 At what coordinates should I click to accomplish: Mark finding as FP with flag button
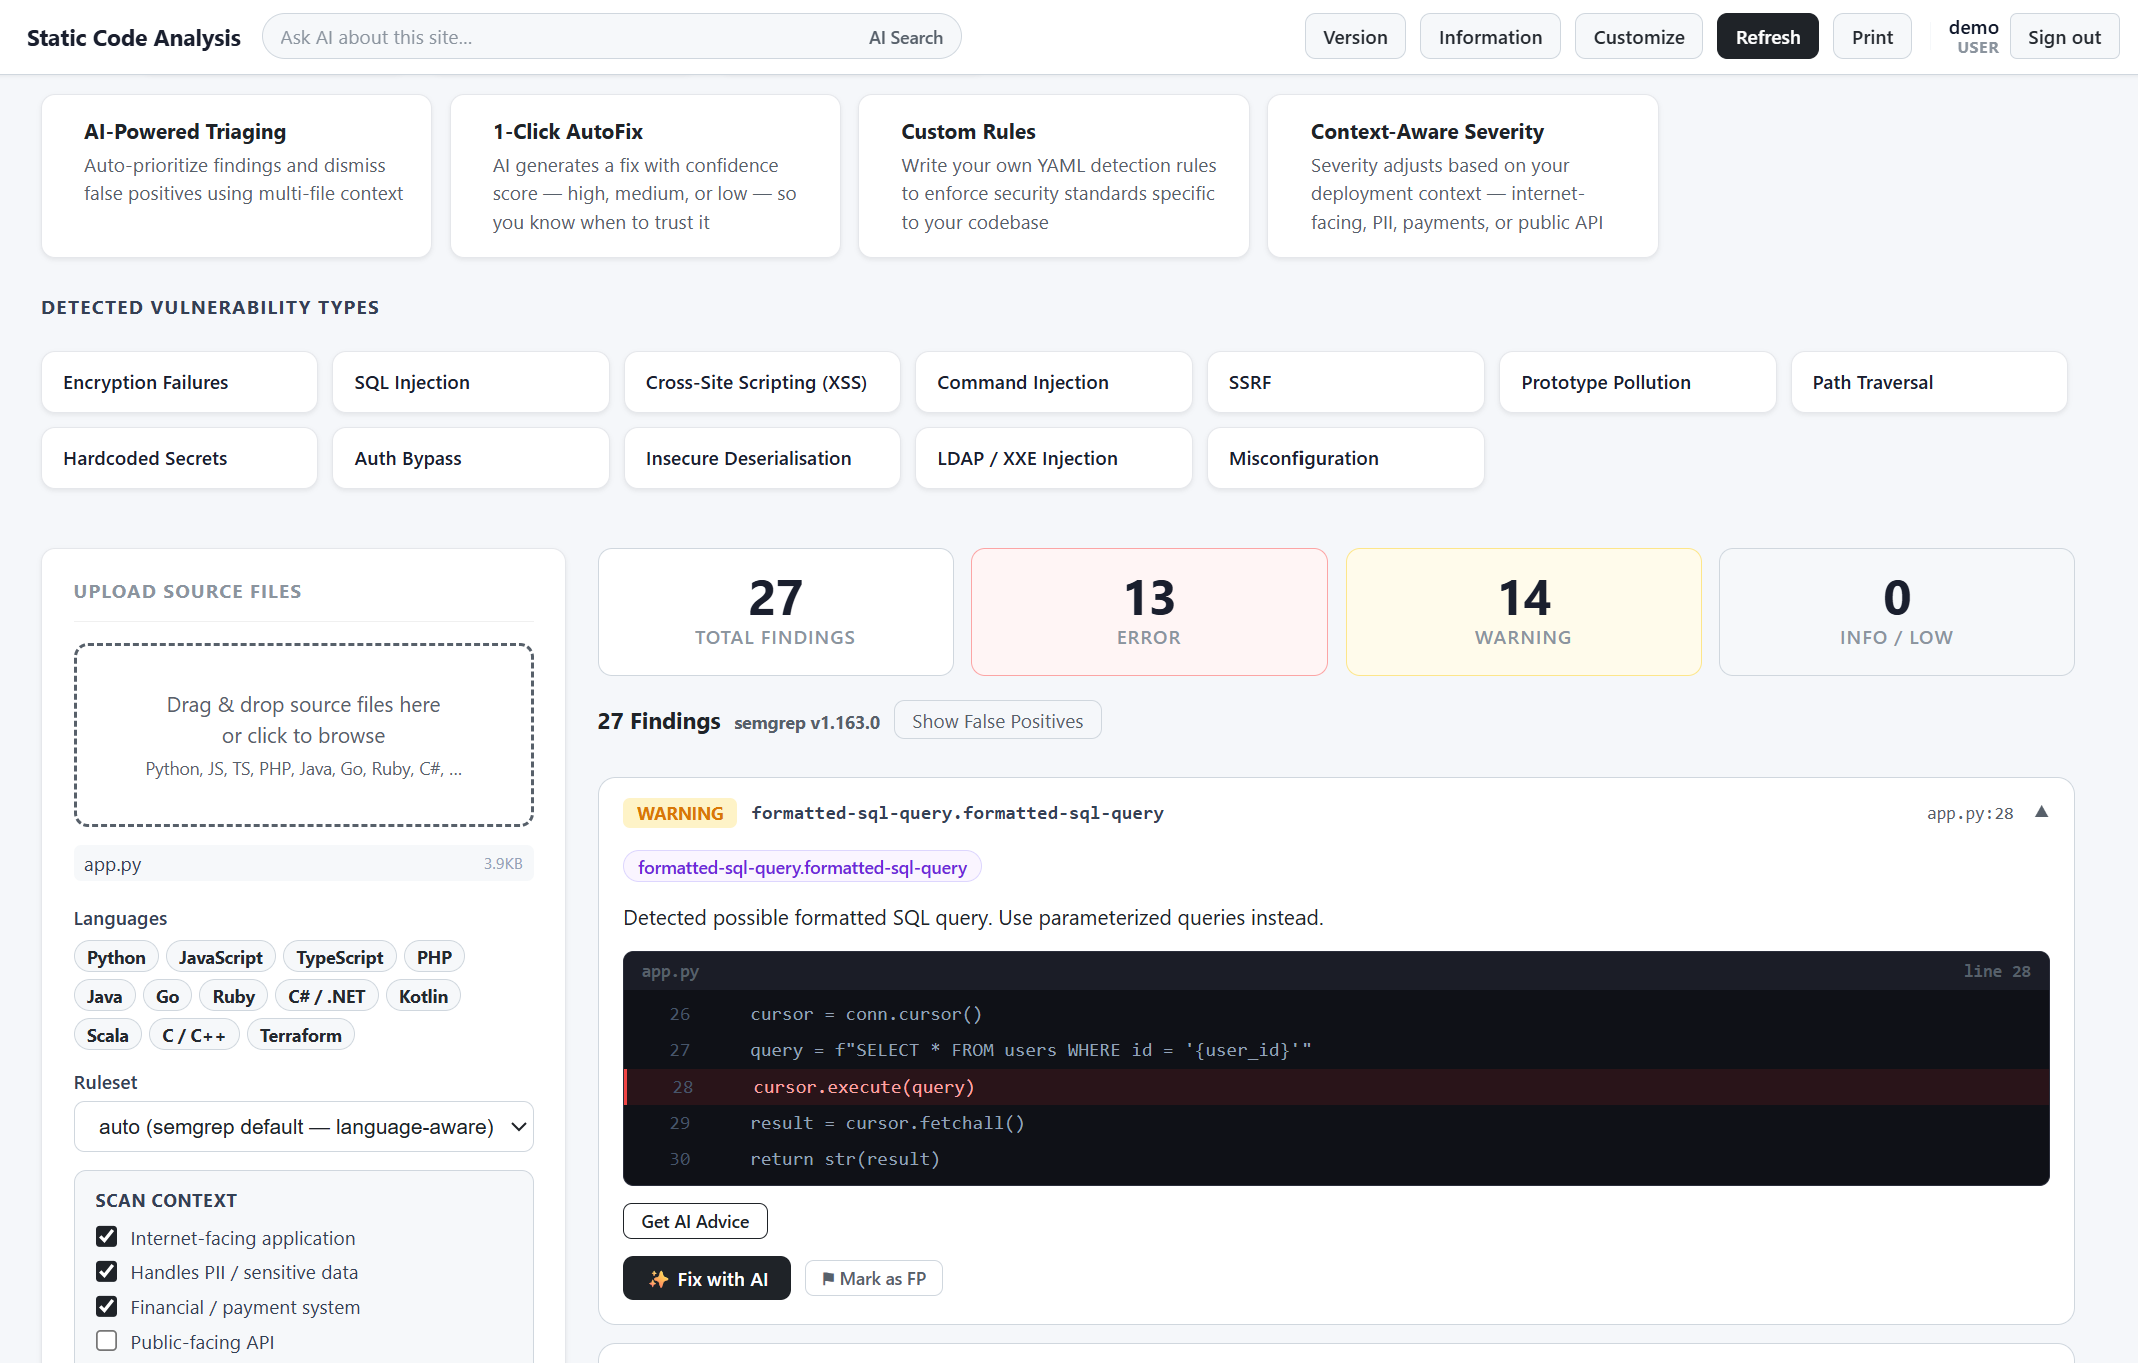tap(874, 1278)
